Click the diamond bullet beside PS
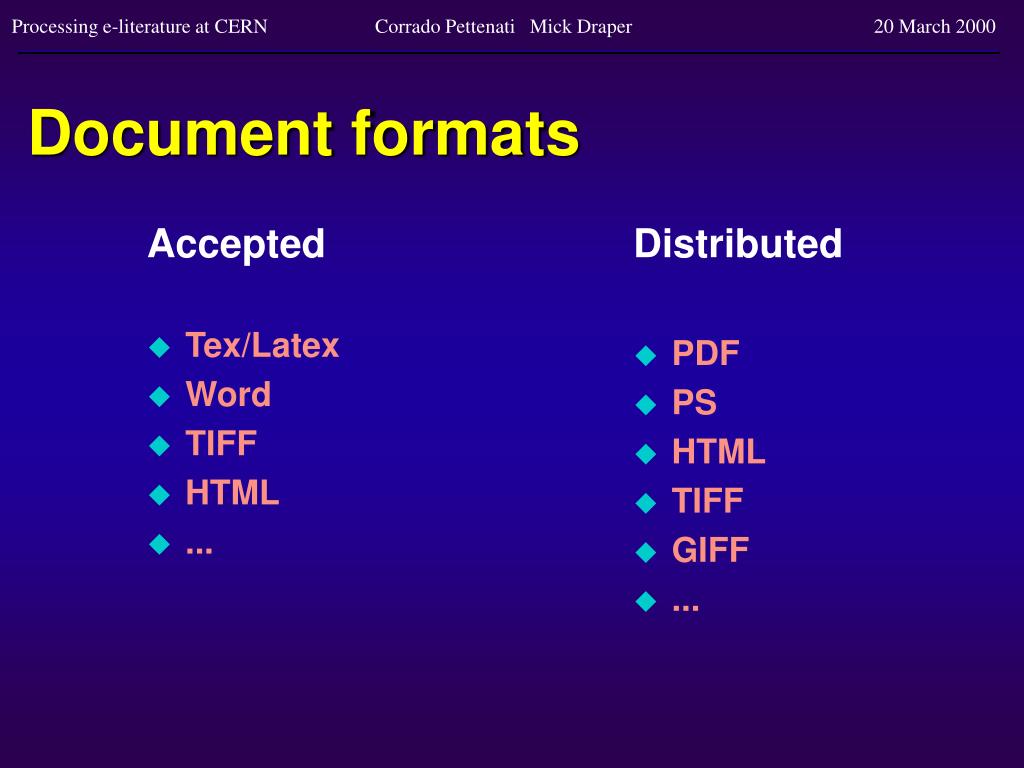This screenshot has width=1024, height=768. coord(646,405)
